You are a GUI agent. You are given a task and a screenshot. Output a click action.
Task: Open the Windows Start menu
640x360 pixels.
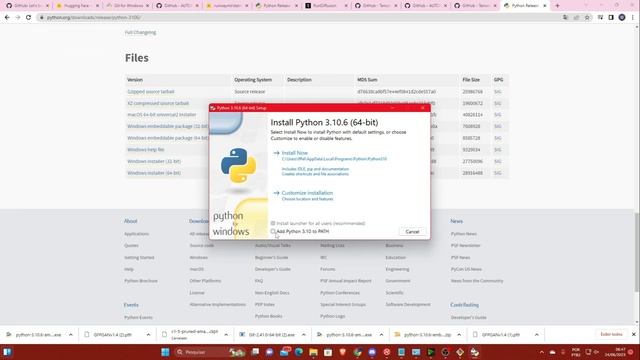pos(165,352)
